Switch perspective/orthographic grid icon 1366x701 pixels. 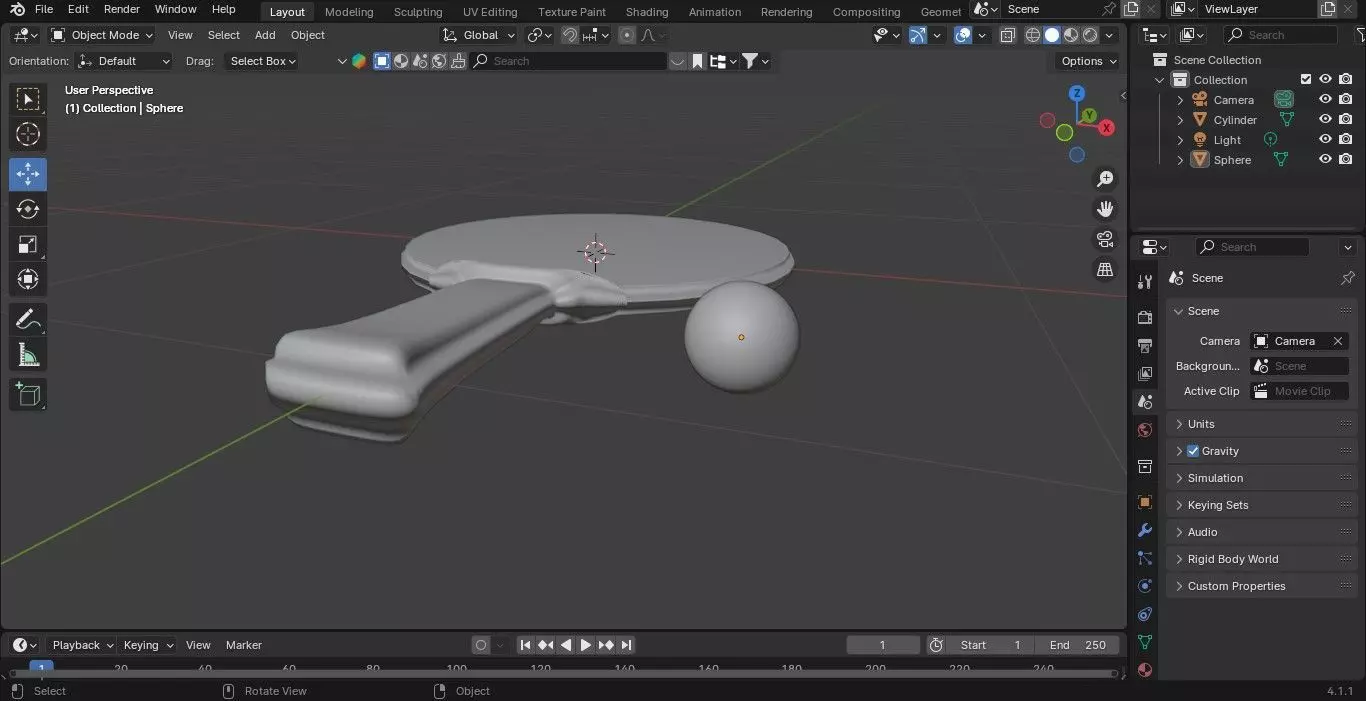click(x=1105, y=269)
